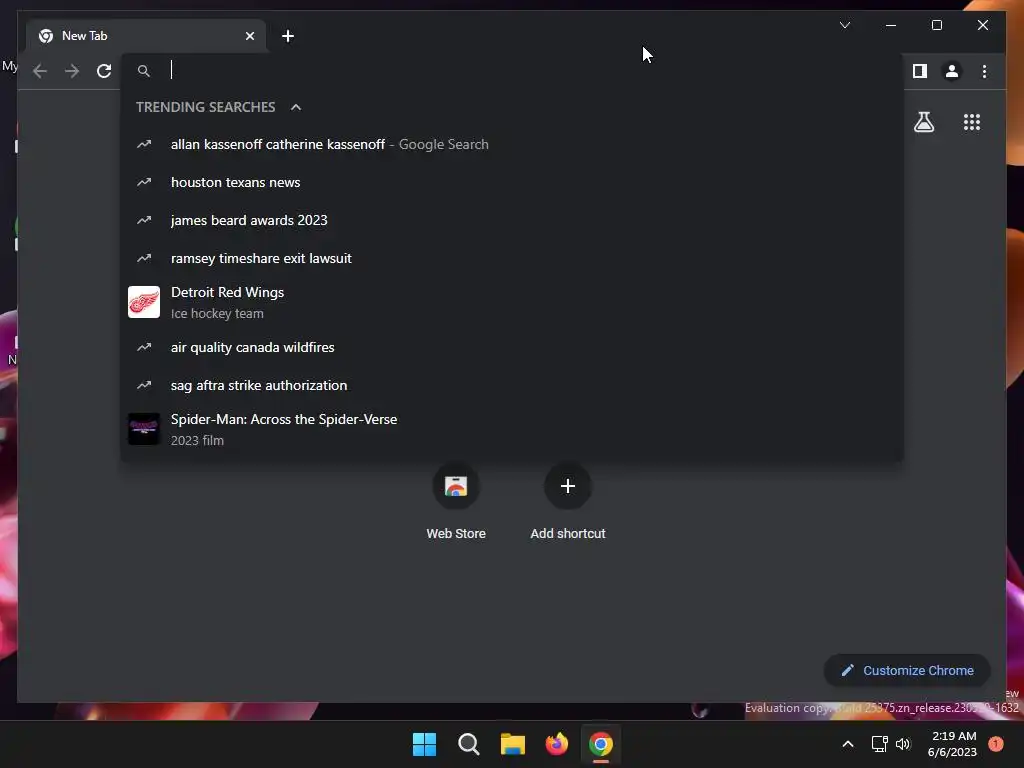Click the omnibox magnifier search icon

[x=144, y=71]
